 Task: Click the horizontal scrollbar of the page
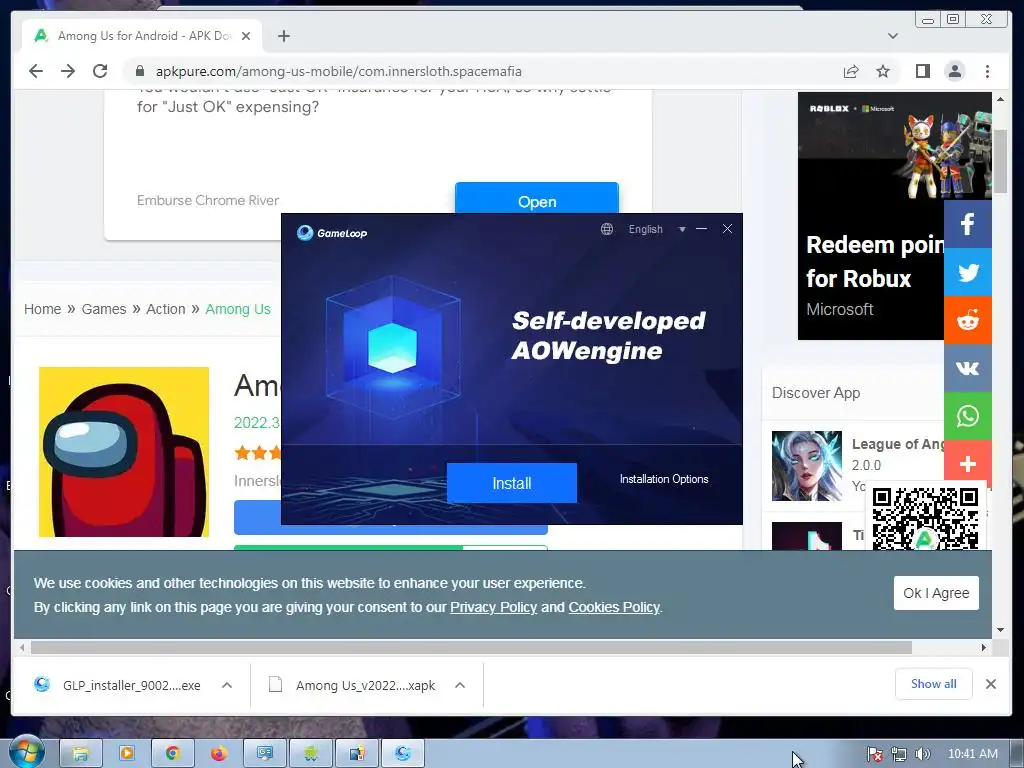[471, 647]
